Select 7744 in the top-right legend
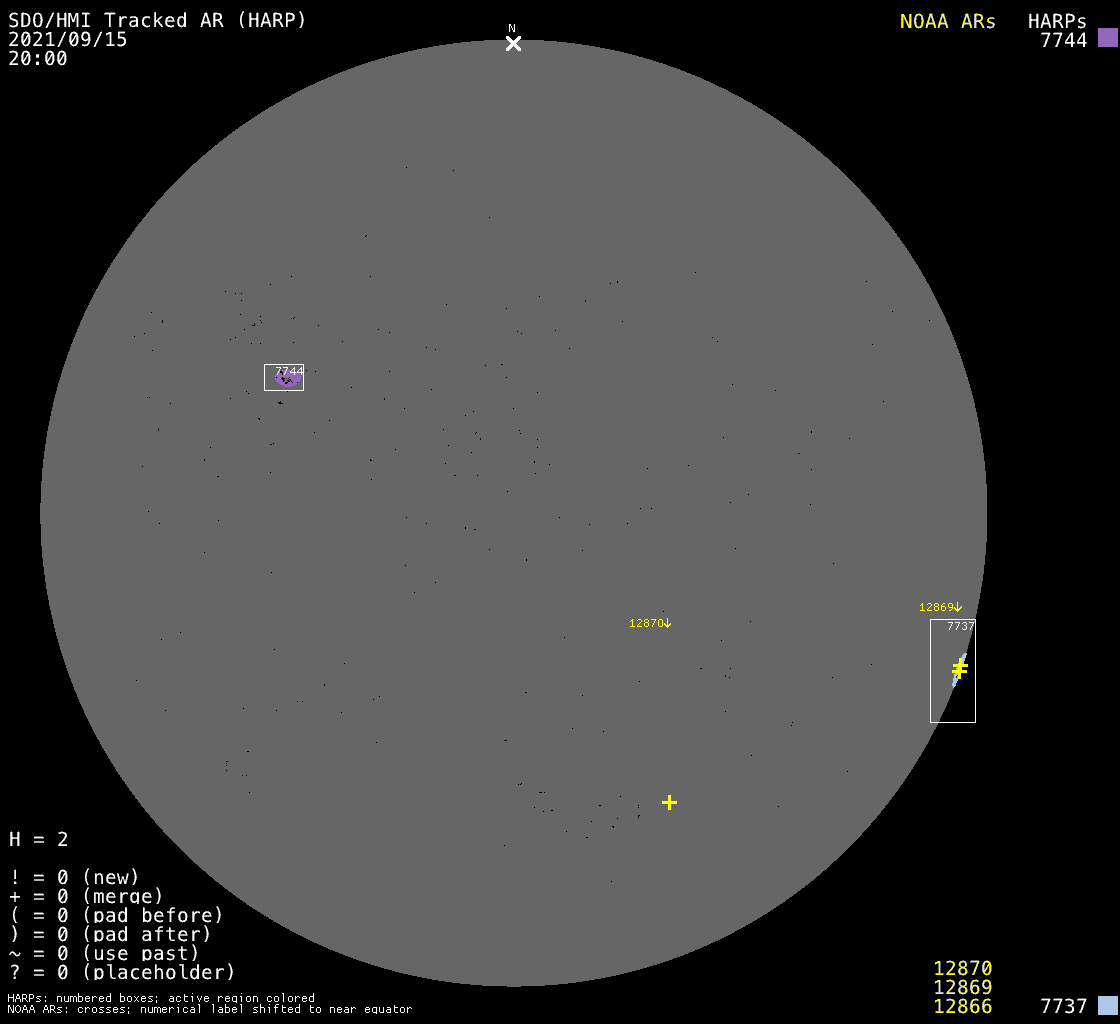The height and width of the screenshot is (1024, 1120). tap(1063, 40)
